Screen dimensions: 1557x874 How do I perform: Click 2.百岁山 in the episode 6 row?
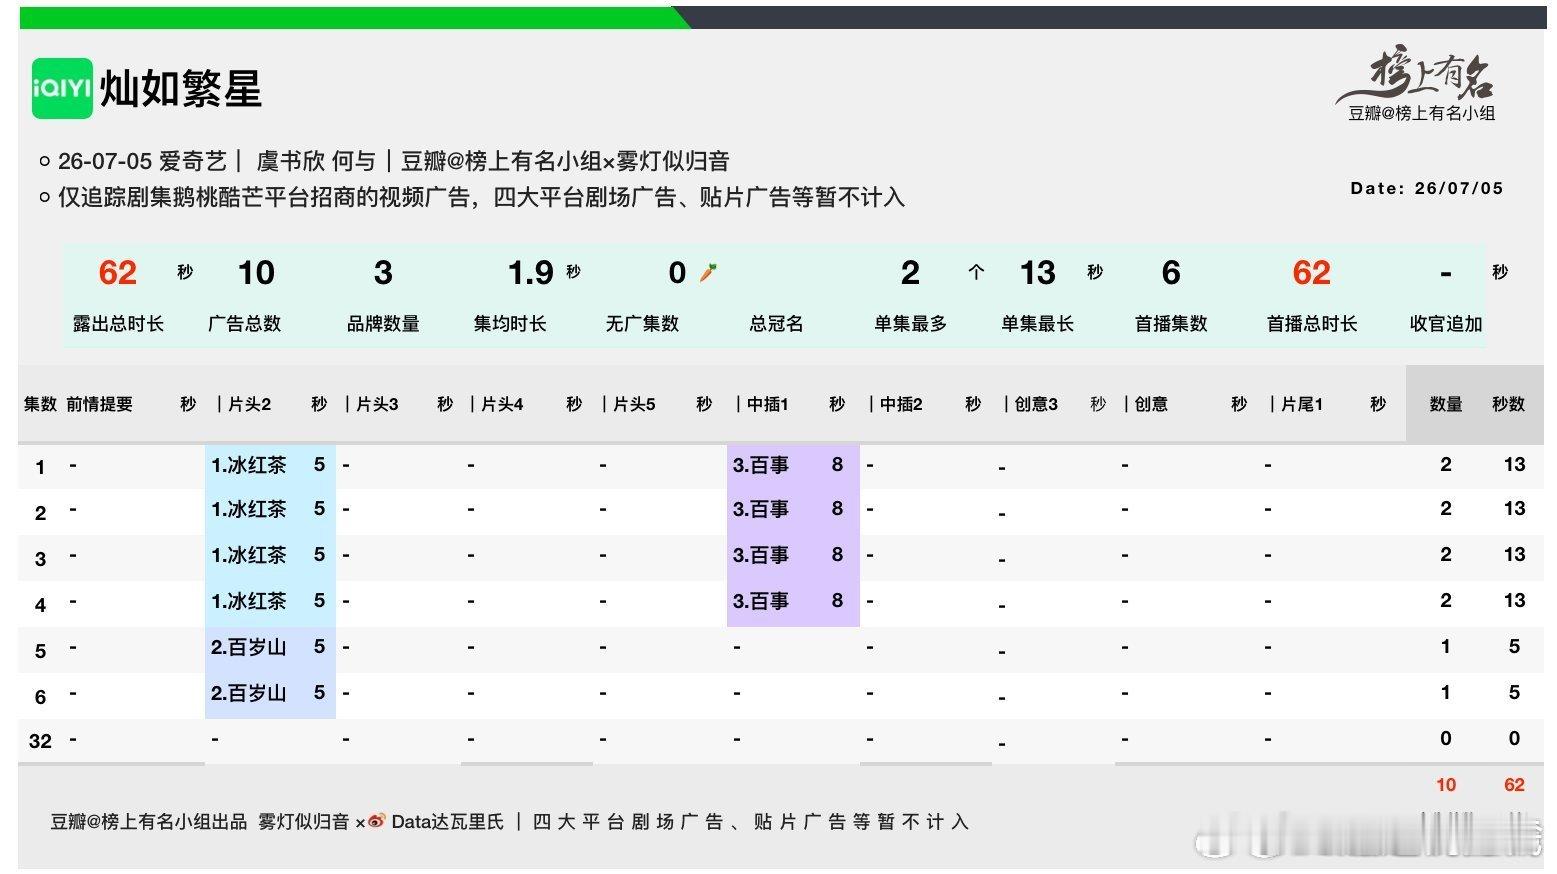pyautogui.click(x=249, y=693)
